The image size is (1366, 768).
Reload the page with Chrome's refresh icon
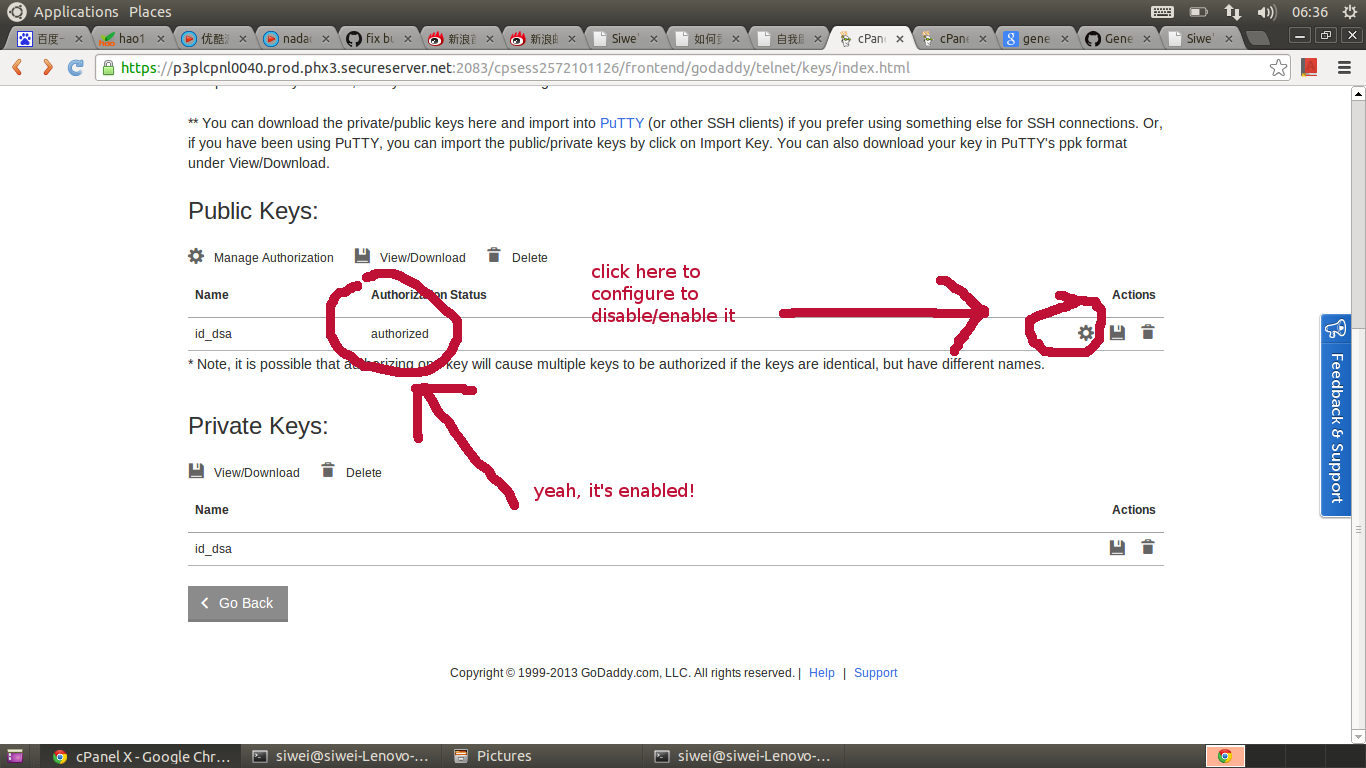point(75,69)
